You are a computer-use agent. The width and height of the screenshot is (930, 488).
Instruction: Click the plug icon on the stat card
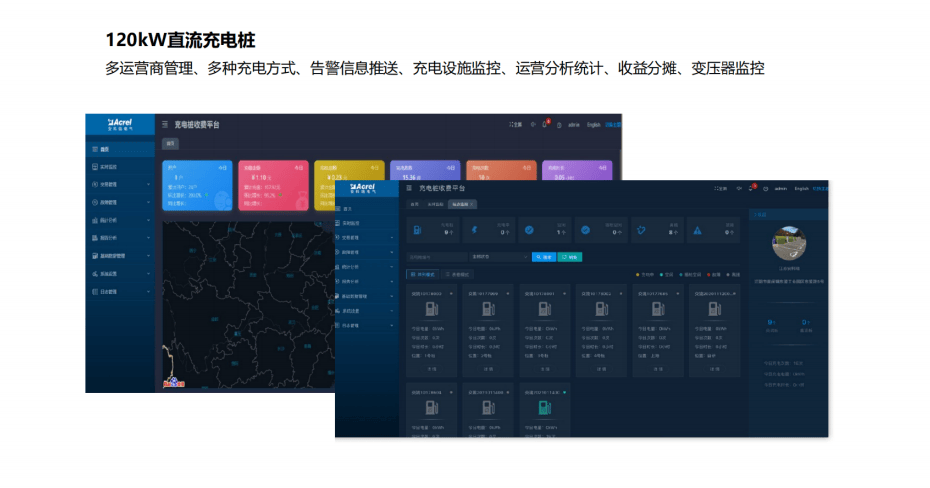[641, 230]
